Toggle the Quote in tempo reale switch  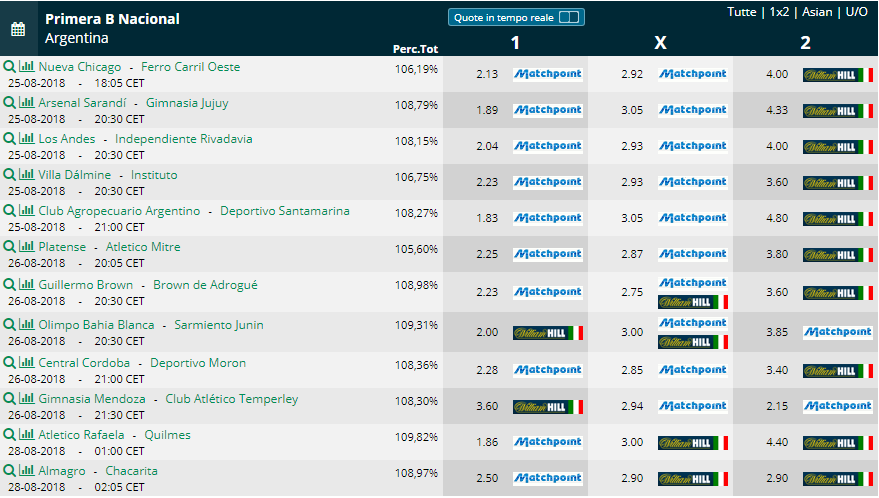569,17
